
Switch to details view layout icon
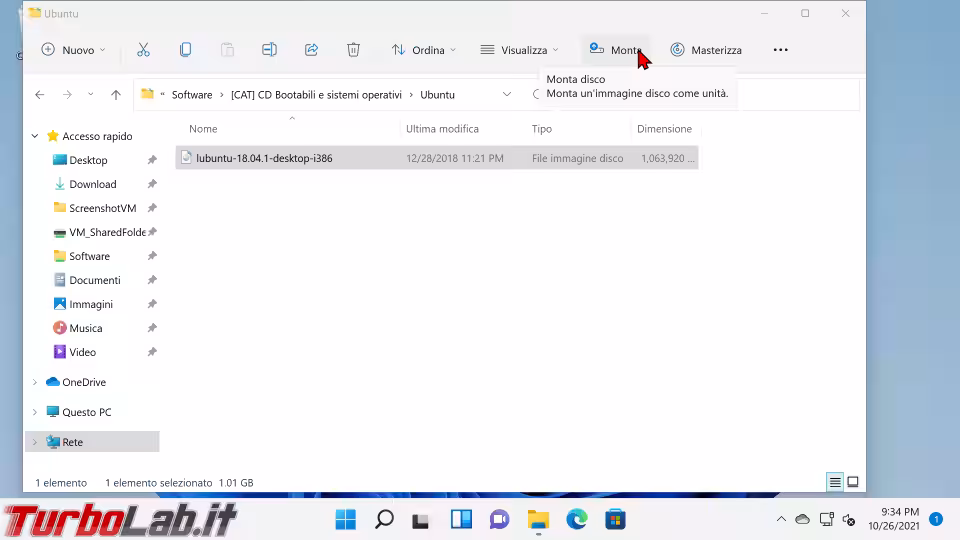coord(834,482)
